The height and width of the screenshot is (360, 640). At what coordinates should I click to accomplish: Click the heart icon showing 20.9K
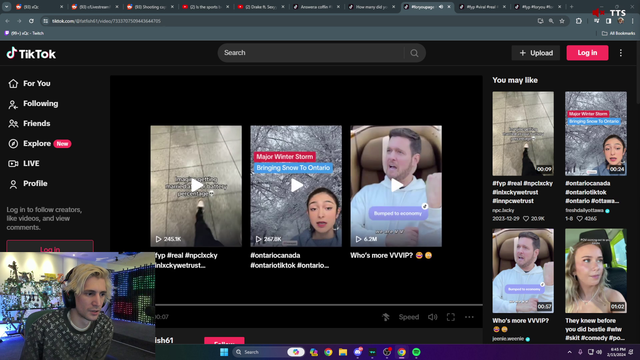(526, 219)
